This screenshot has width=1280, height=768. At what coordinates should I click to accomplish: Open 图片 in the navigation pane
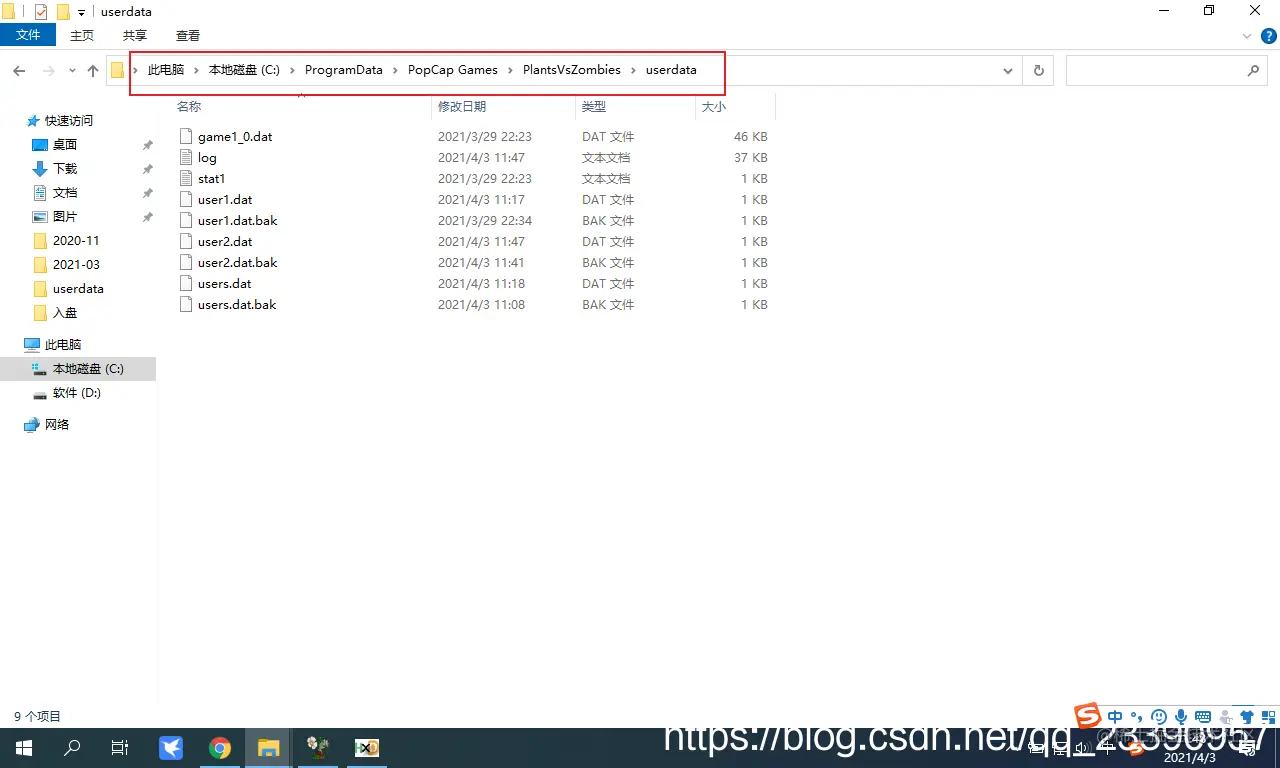65,216
